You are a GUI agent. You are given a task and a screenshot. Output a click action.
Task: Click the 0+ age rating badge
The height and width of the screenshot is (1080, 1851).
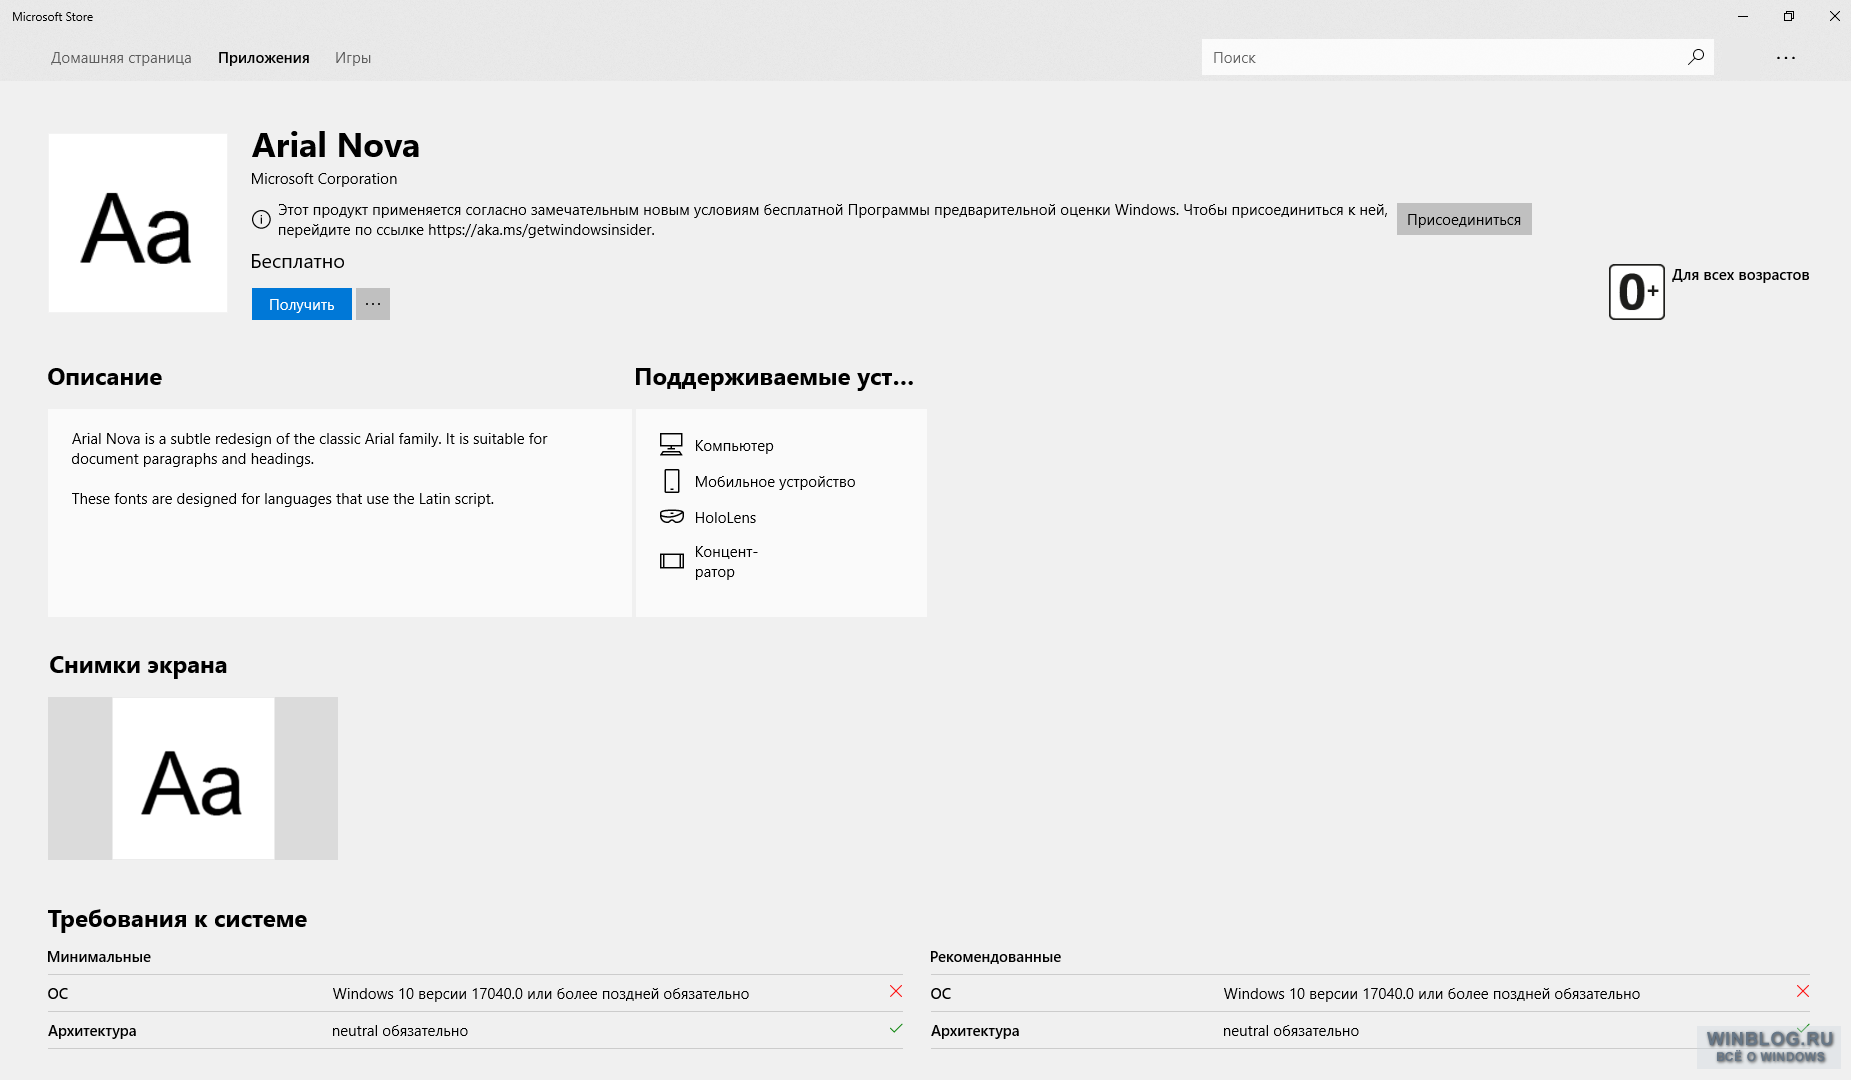(1636, 292)
